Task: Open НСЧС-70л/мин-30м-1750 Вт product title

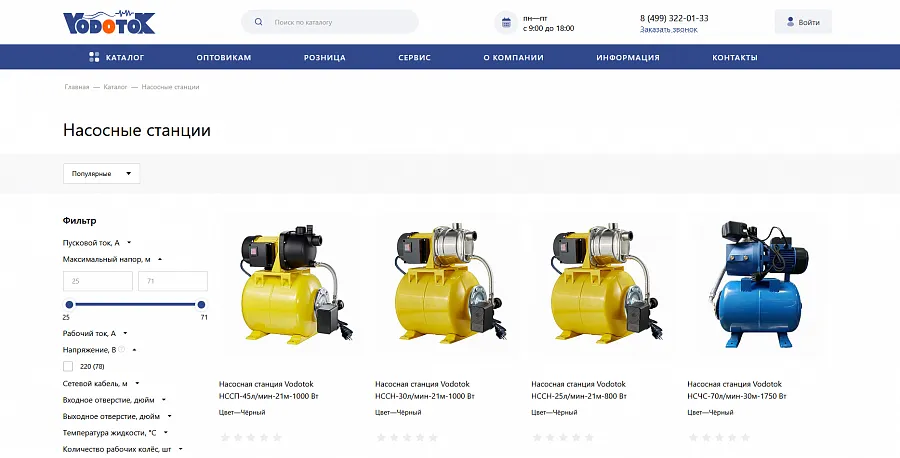Action: (x=737, y=390)
